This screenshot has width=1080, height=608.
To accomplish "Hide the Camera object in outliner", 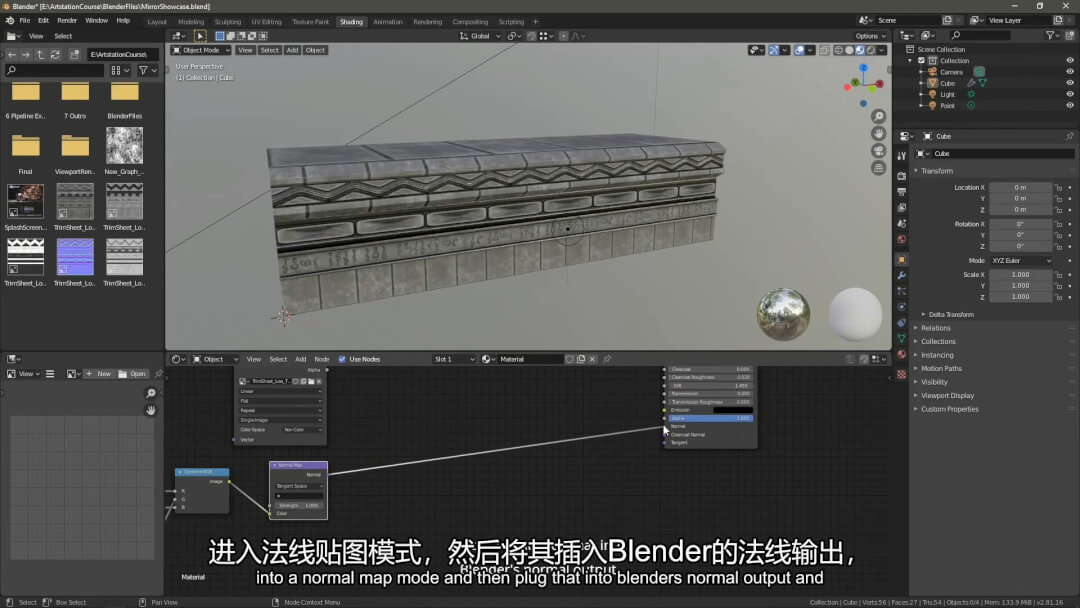I will tap(1070, 72).
